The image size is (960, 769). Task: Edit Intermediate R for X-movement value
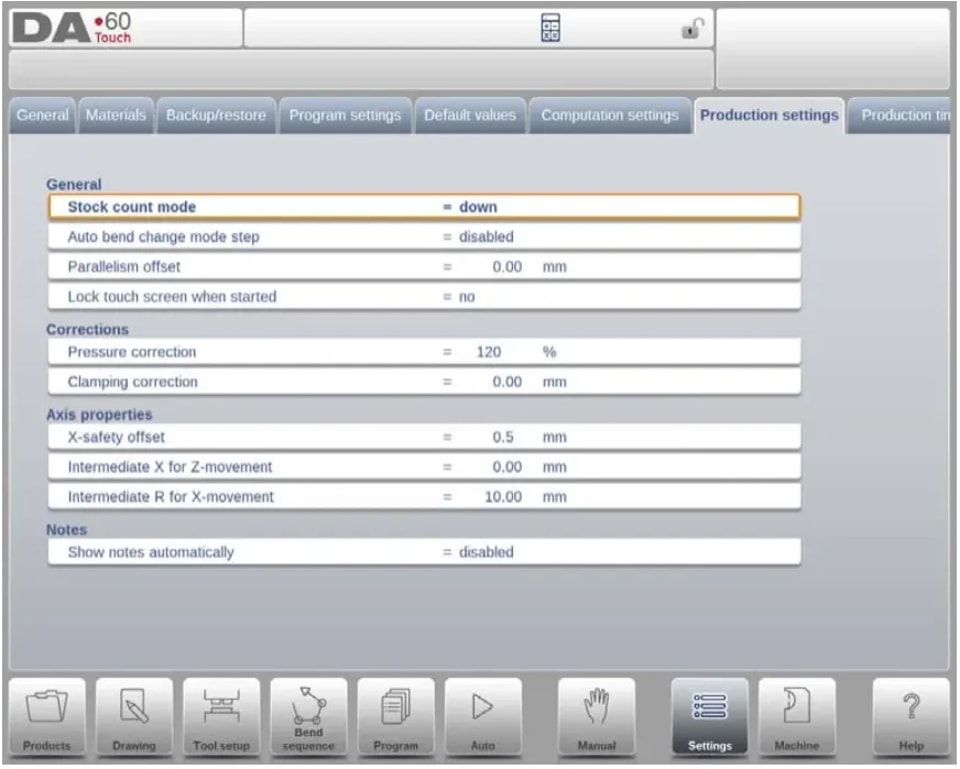(424, 497)
